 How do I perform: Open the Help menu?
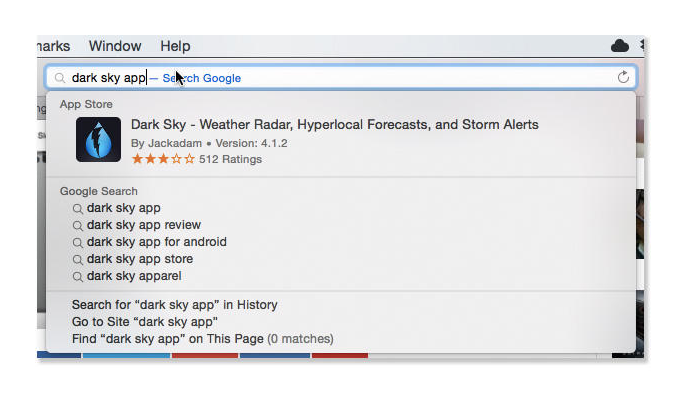point(175,46)
